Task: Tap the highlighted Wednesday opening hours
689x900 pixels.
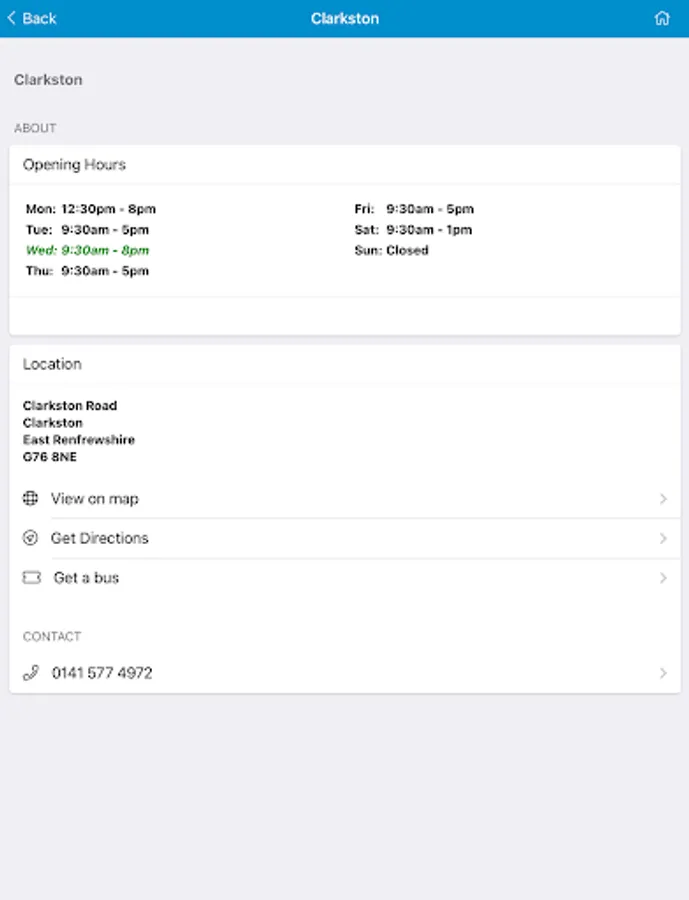Action: coord(88,250)
